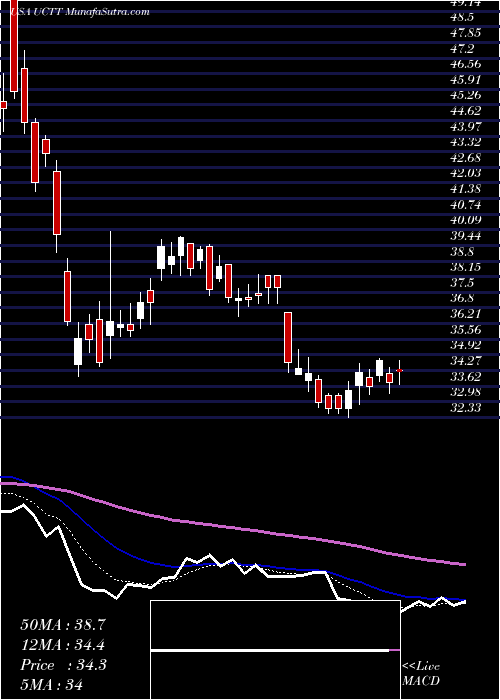500x700 pixels.
Task: Click the 35.56 price axis label
Action: pyautogui.click(x=466, y=330)
